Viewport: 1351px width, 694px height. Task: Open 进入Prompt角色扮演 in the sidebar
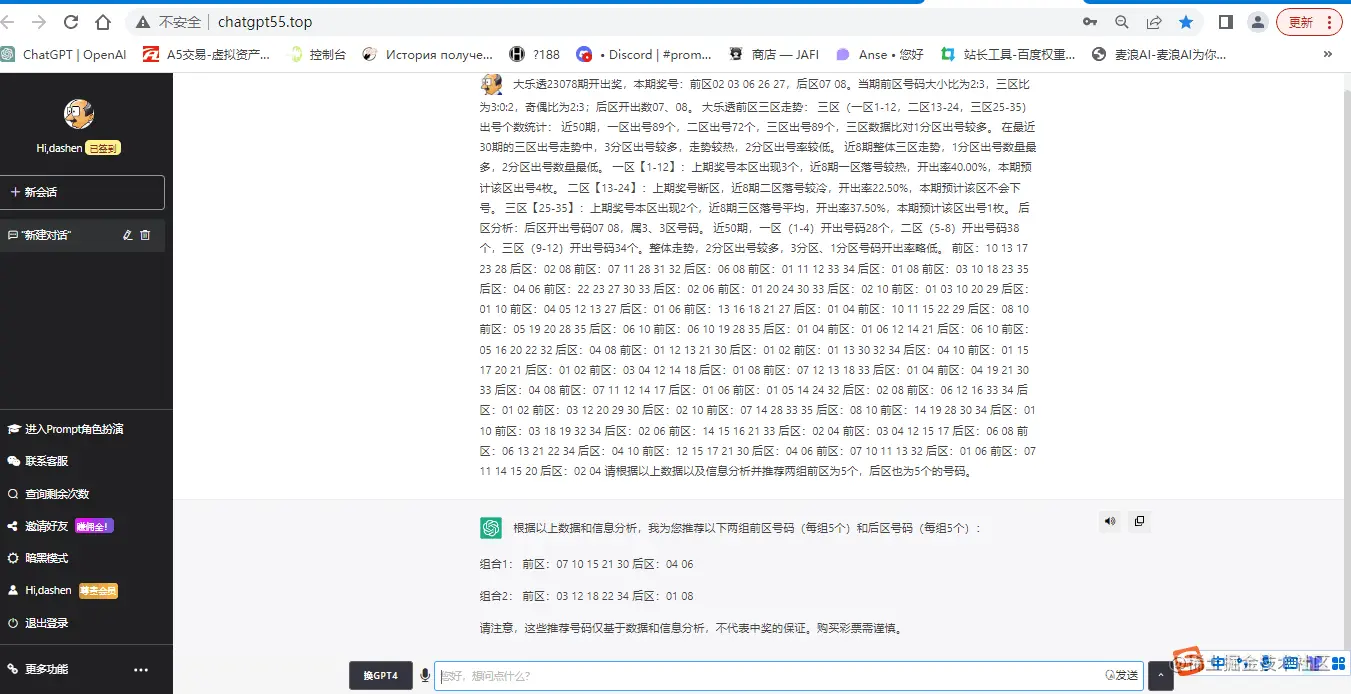coord(66,429)
